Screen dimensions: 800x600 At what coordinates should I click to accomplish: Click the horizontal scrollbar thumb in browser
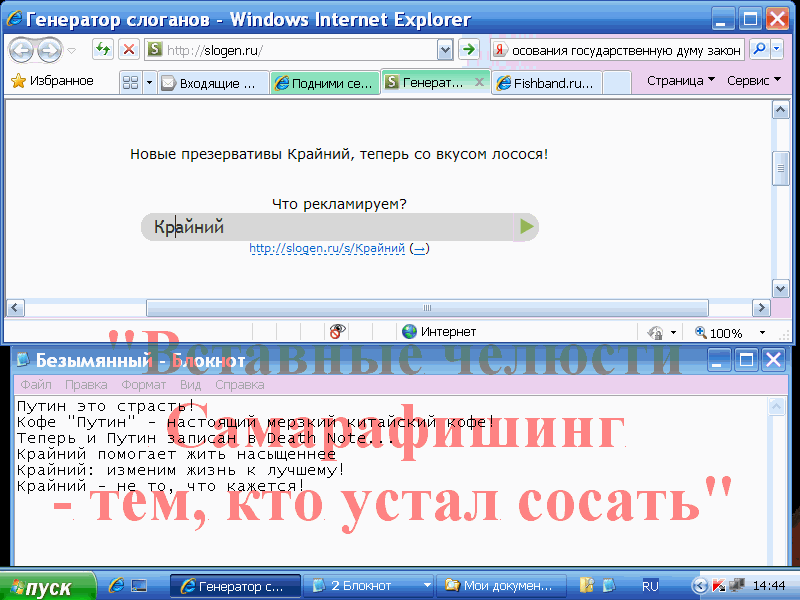coord(427,308)
